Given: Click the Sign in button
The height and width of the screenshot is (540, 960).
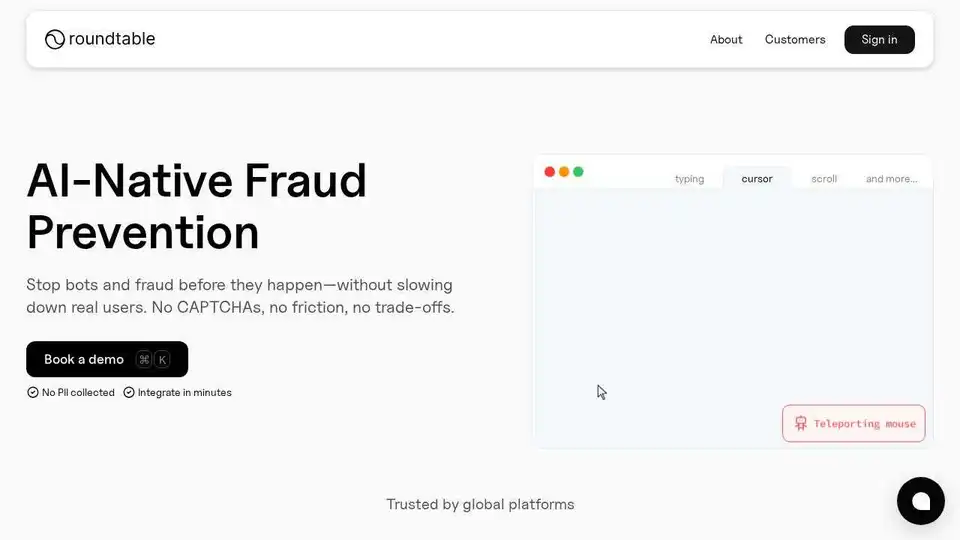Looking at the screenshot, I should tap(879, 39).
